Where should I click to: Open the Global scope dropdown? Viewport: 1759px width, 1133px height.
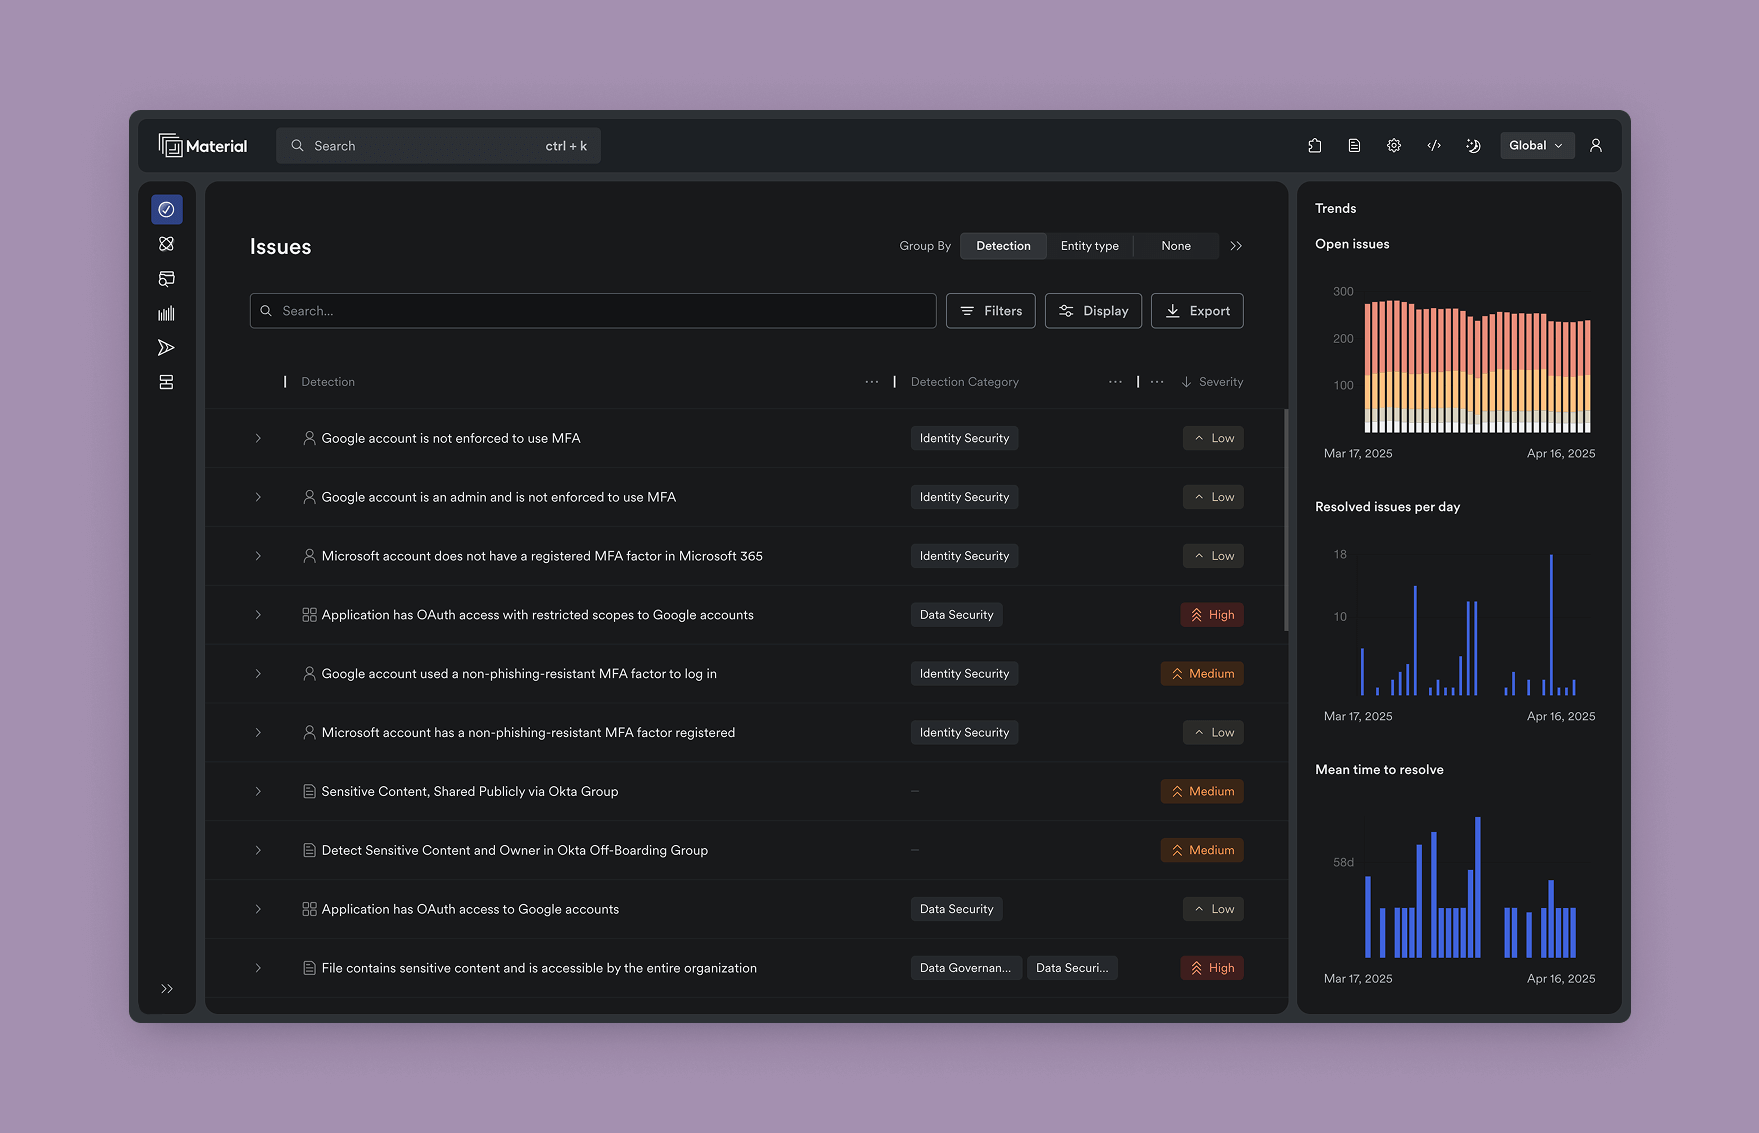click(x=1537, y=146)
